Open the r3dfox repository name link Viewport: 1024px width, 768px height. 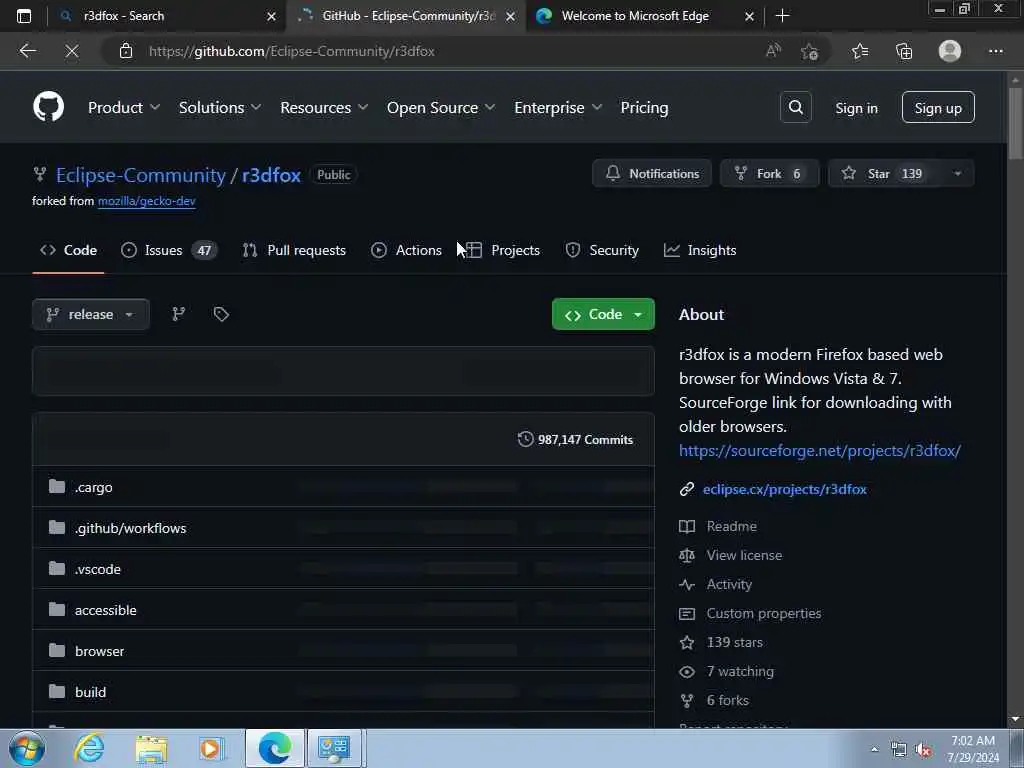[x=271, y=175]
